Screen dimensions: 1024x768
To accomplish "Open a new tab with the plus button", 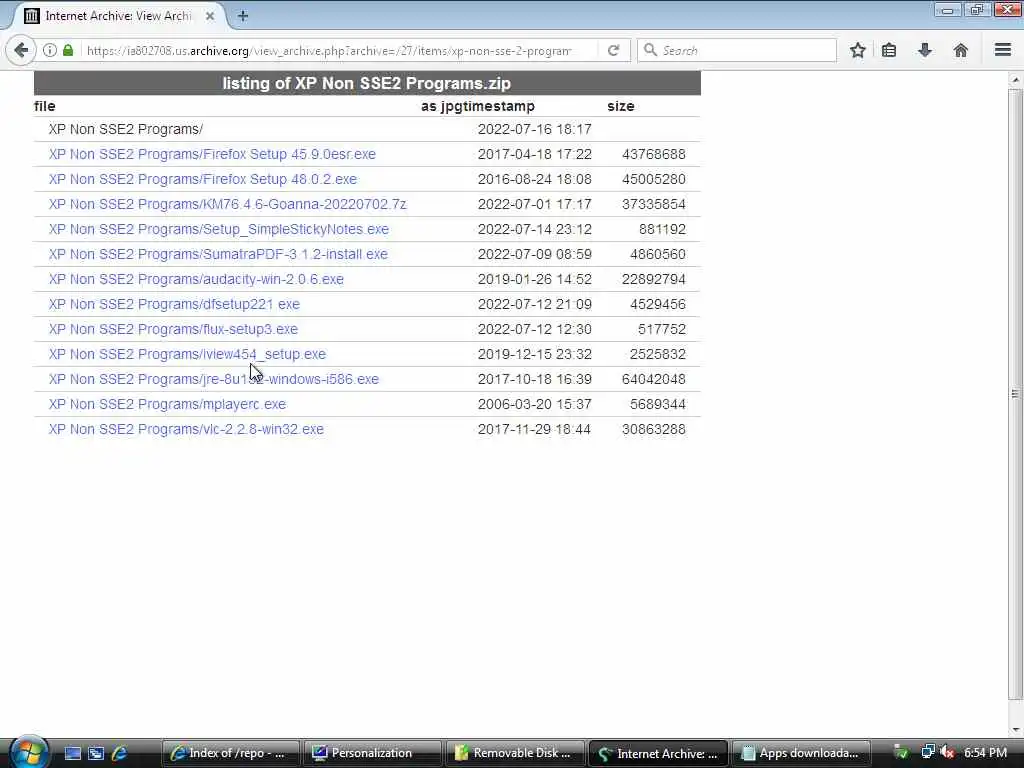I will pos(243,16).
